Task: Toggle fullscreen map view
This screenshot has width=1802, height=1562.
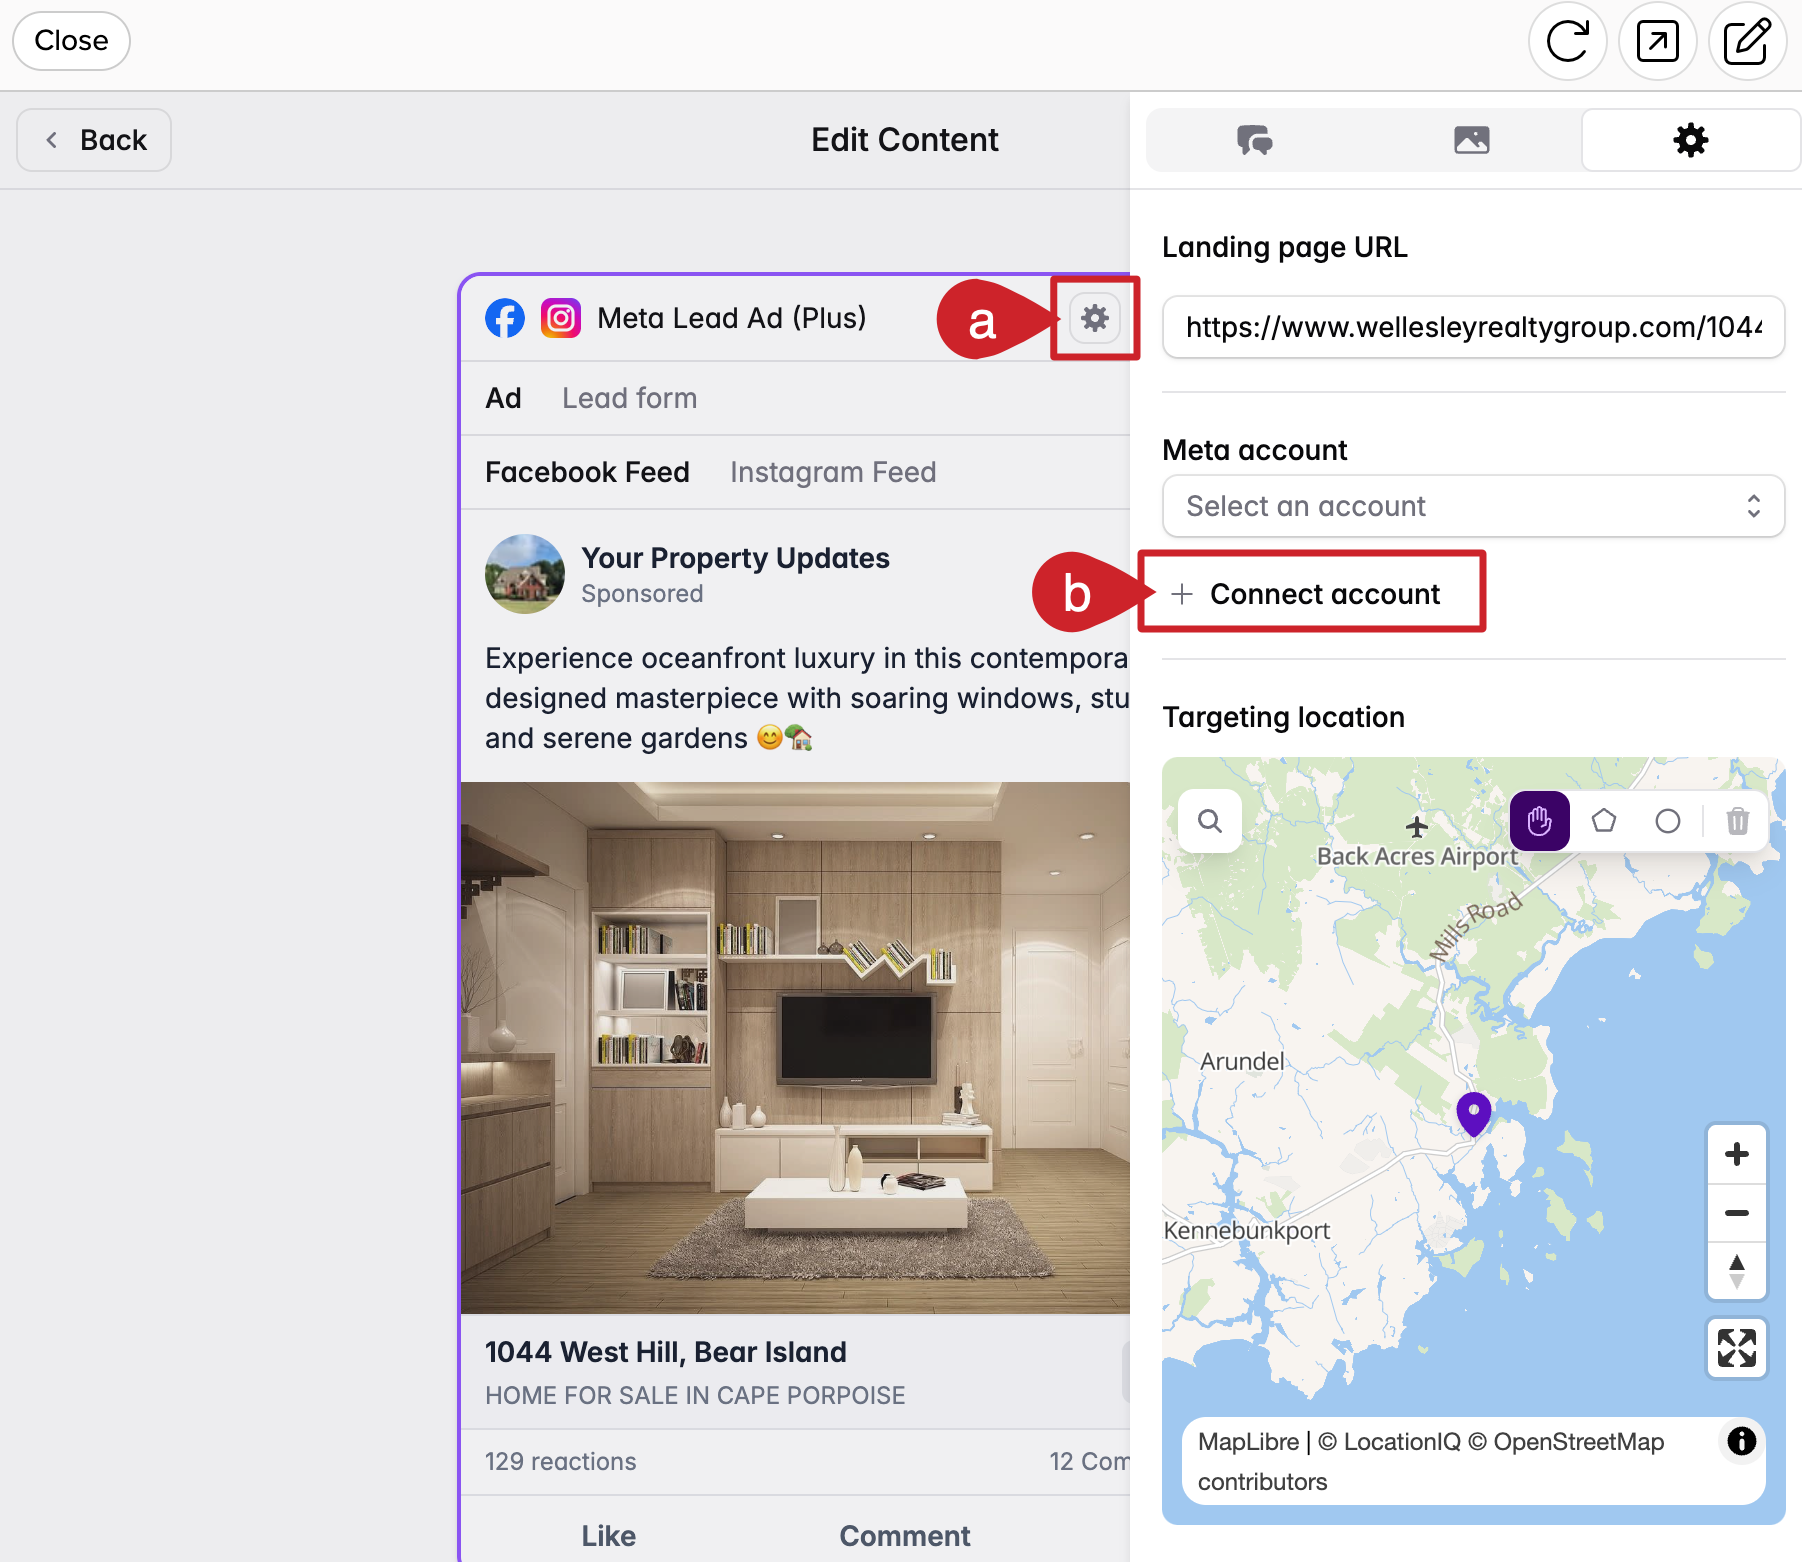Action: [1737, 1348]
